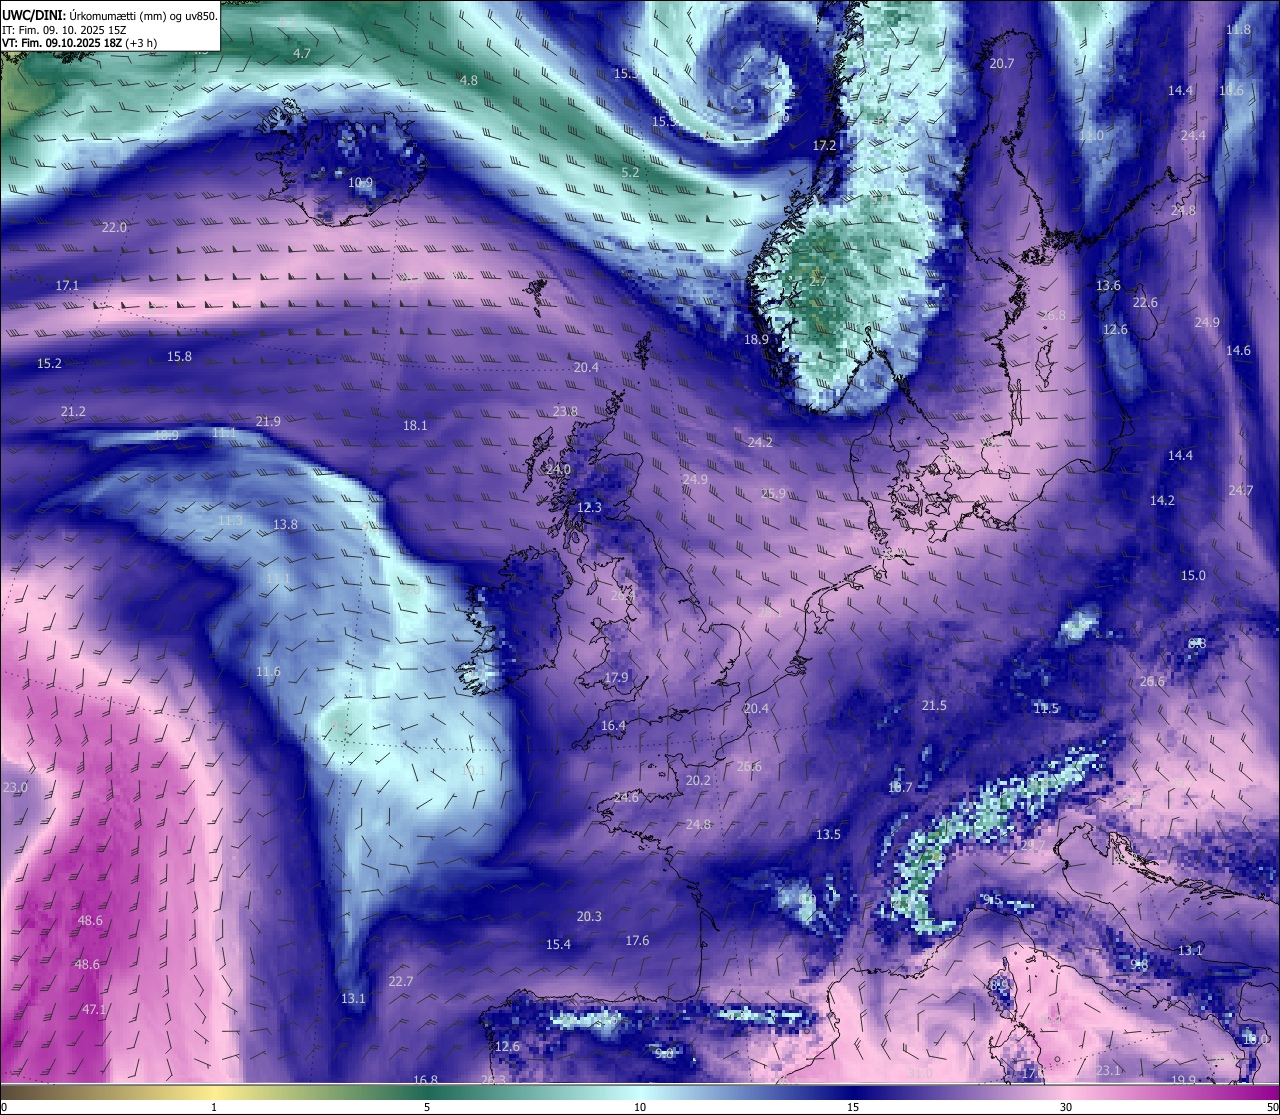Click the value 24.7 on the map
The image size is (1280, 1115).
click(1240, 490)
